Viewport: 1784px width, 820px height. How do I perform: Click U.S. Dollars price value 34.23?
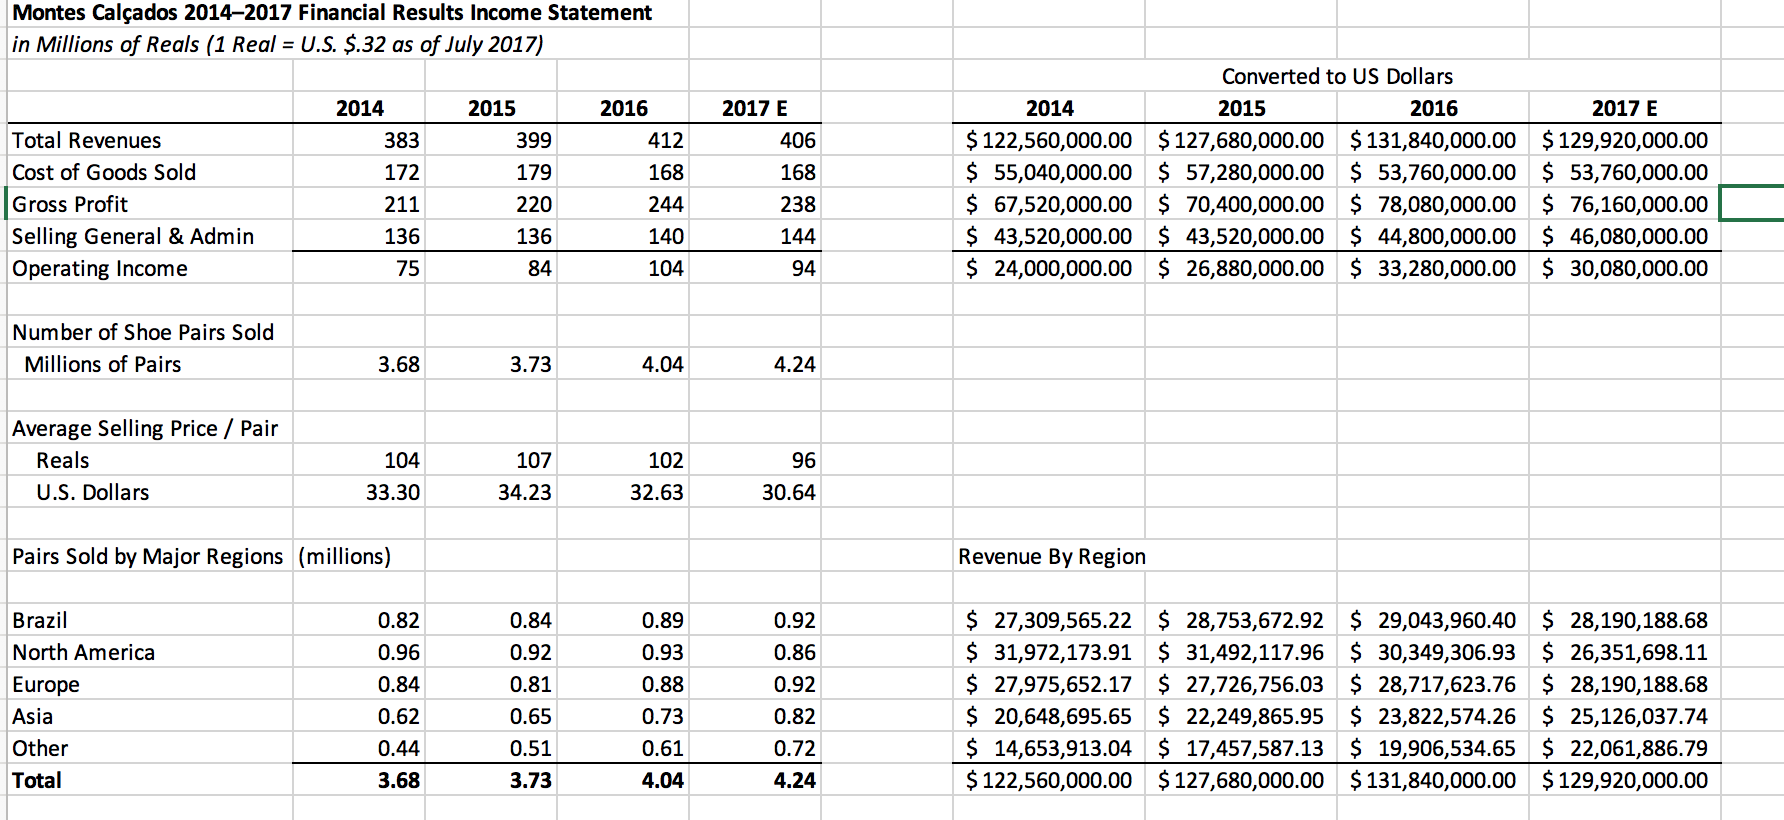525,493
